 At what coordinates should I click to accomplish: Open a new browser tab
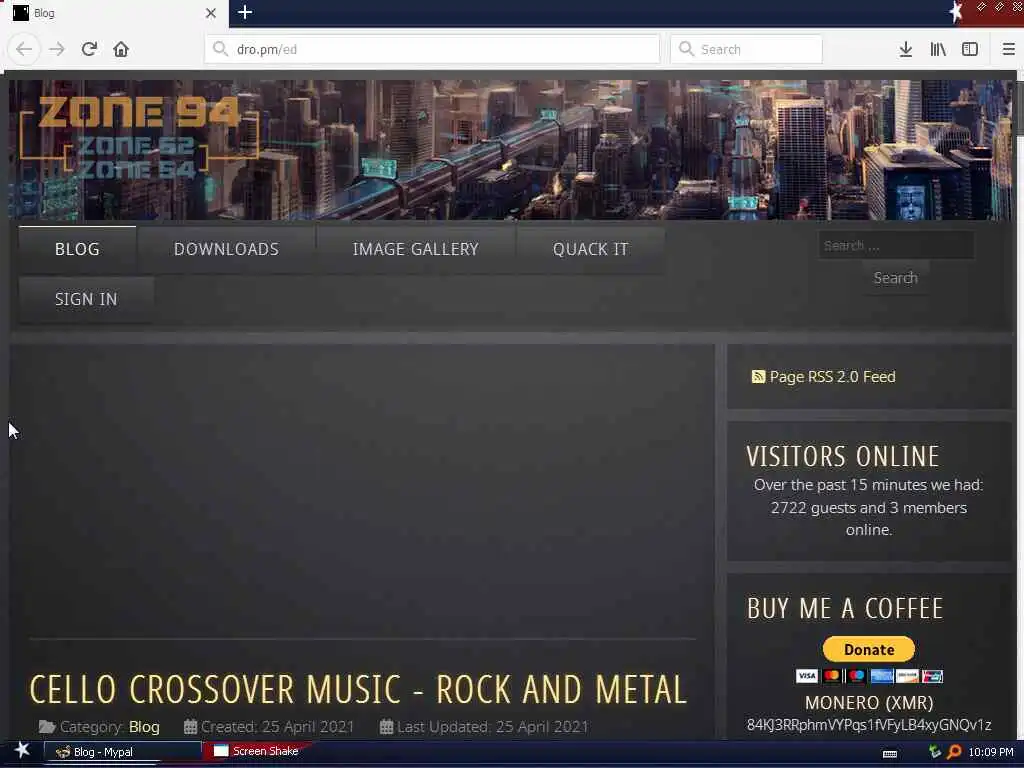click(x=245, y=12)
